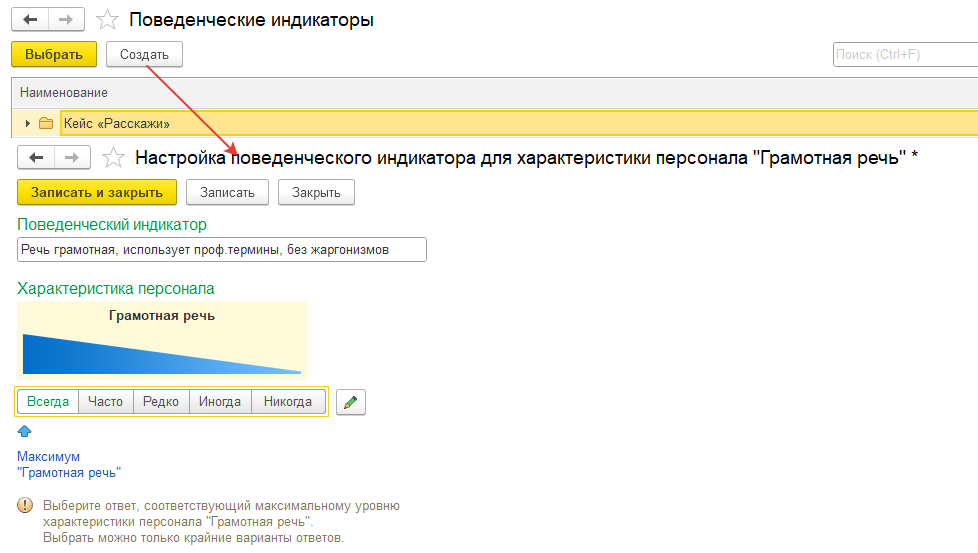This screenshot has width=978, height=553.
Task: Edit the Поведенческий индикатор text field
Action: 222,249
